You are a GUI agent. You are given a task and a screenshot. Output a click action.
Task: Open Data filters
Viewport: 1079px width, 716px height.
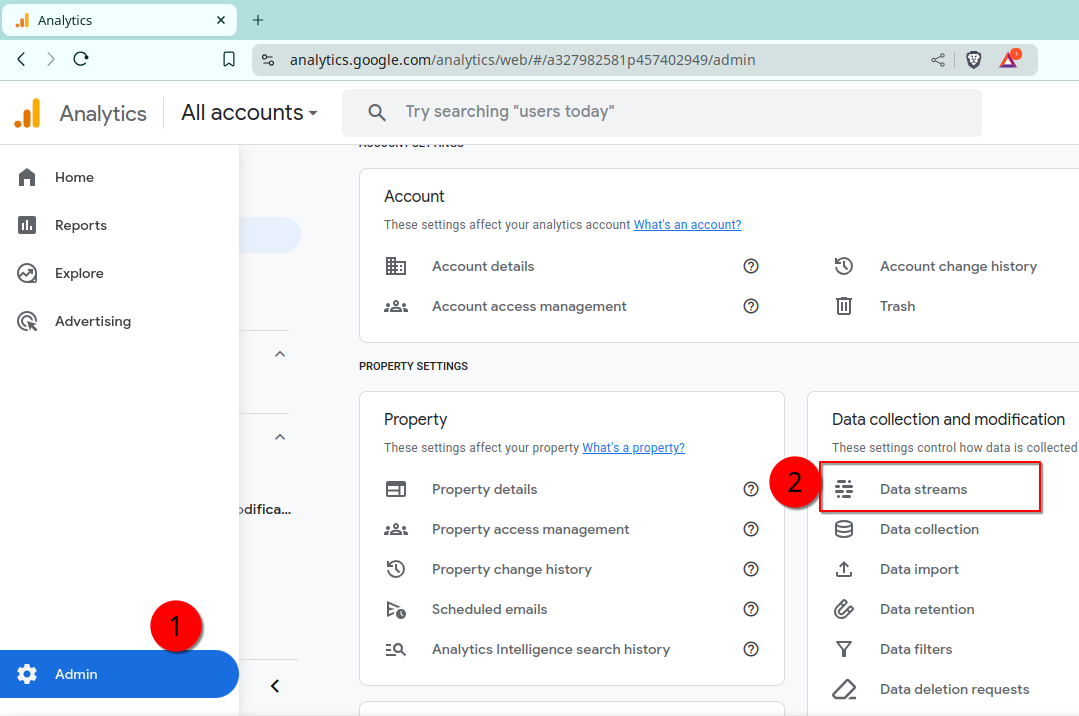coord(916,649)
